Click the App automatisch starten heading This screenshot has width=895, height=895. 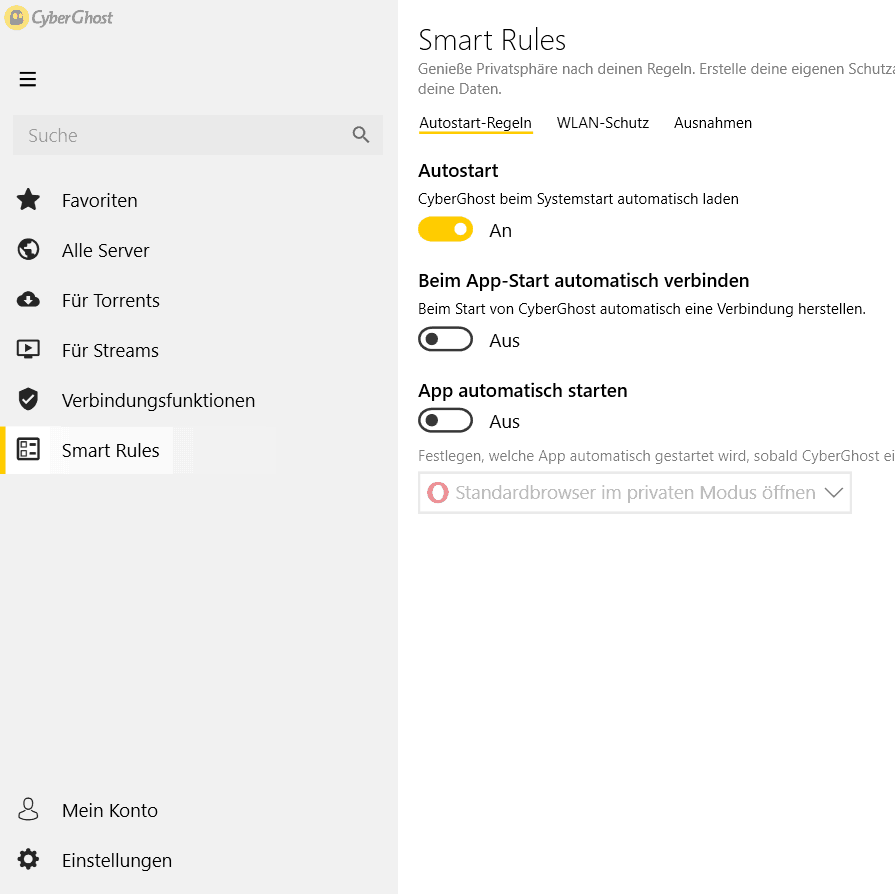click(x=522, y=390)
